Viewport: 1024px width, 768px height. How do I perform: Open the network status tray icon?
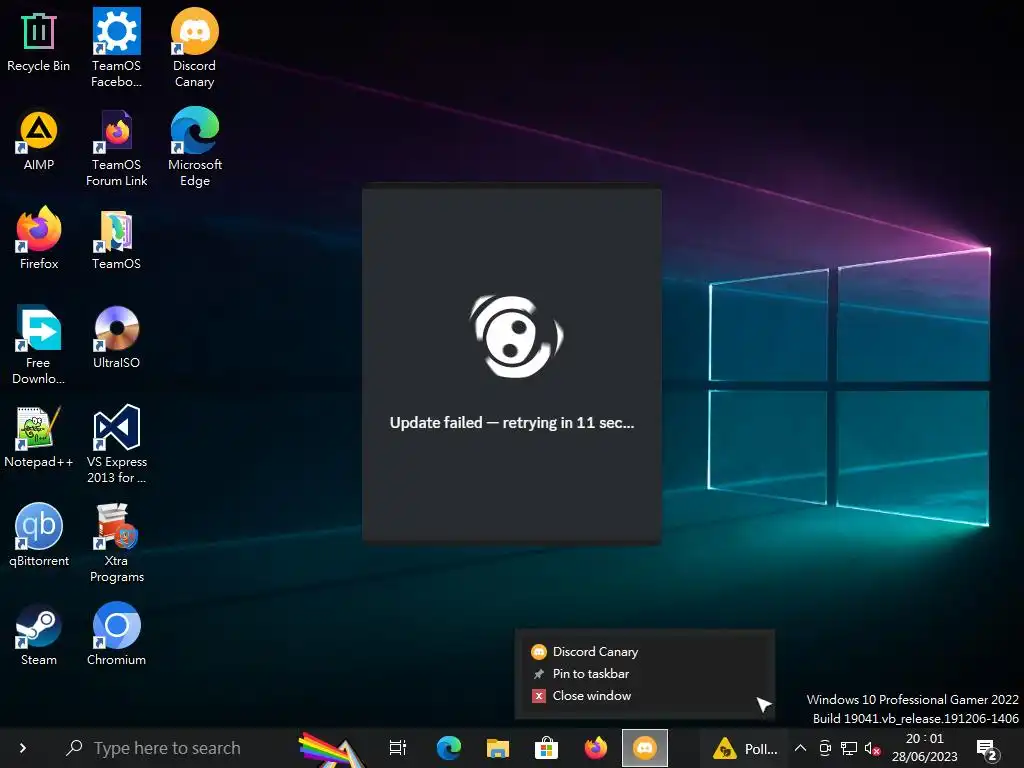pos(848,748)
